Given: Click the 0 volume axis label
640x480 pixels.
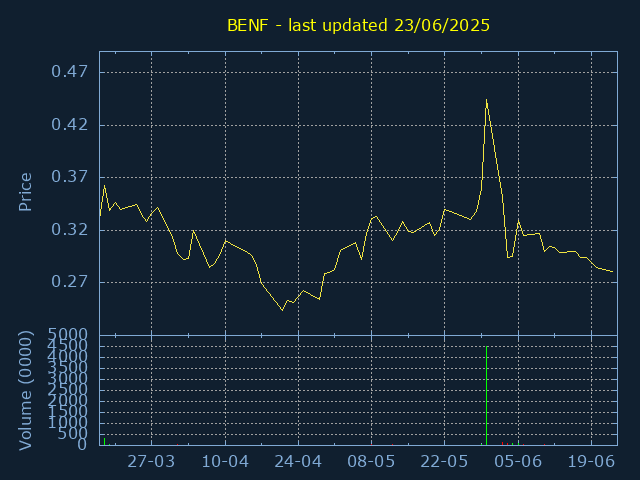Looking at the screenshot, I should 82,444.
